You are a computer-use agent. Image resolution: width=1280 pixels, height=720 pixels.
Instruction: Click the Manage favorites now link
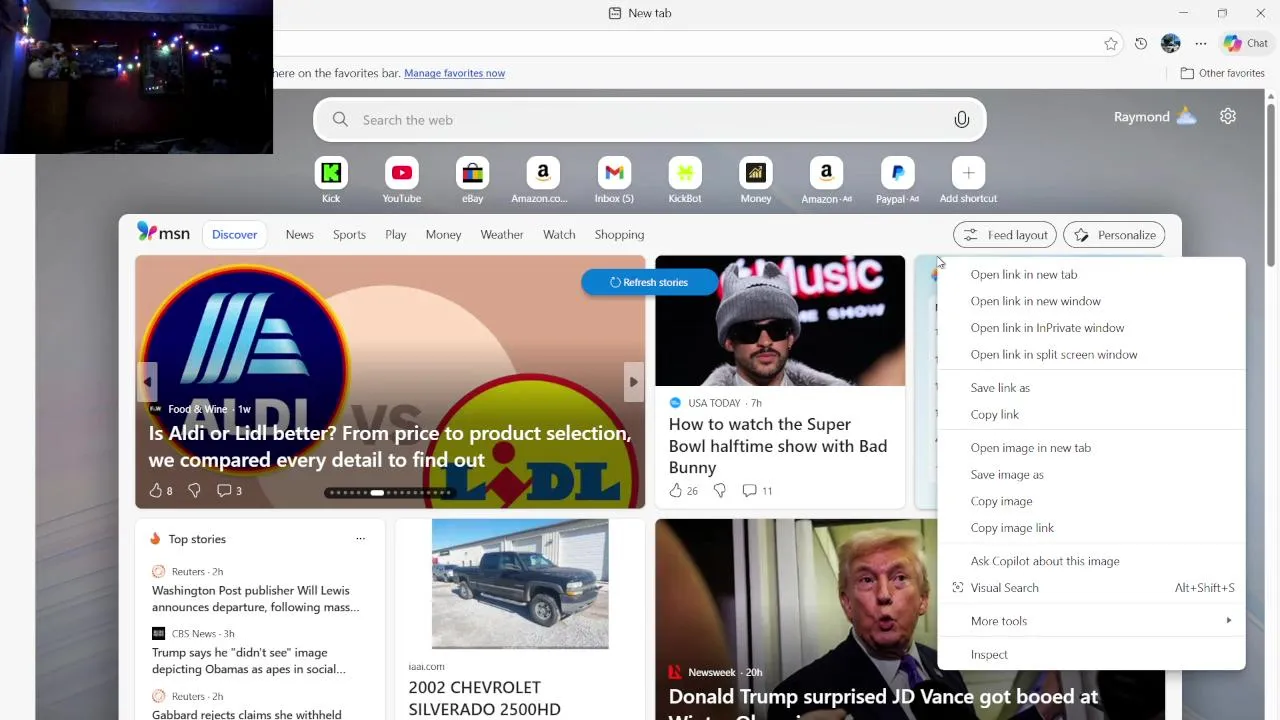click(454, 73)
